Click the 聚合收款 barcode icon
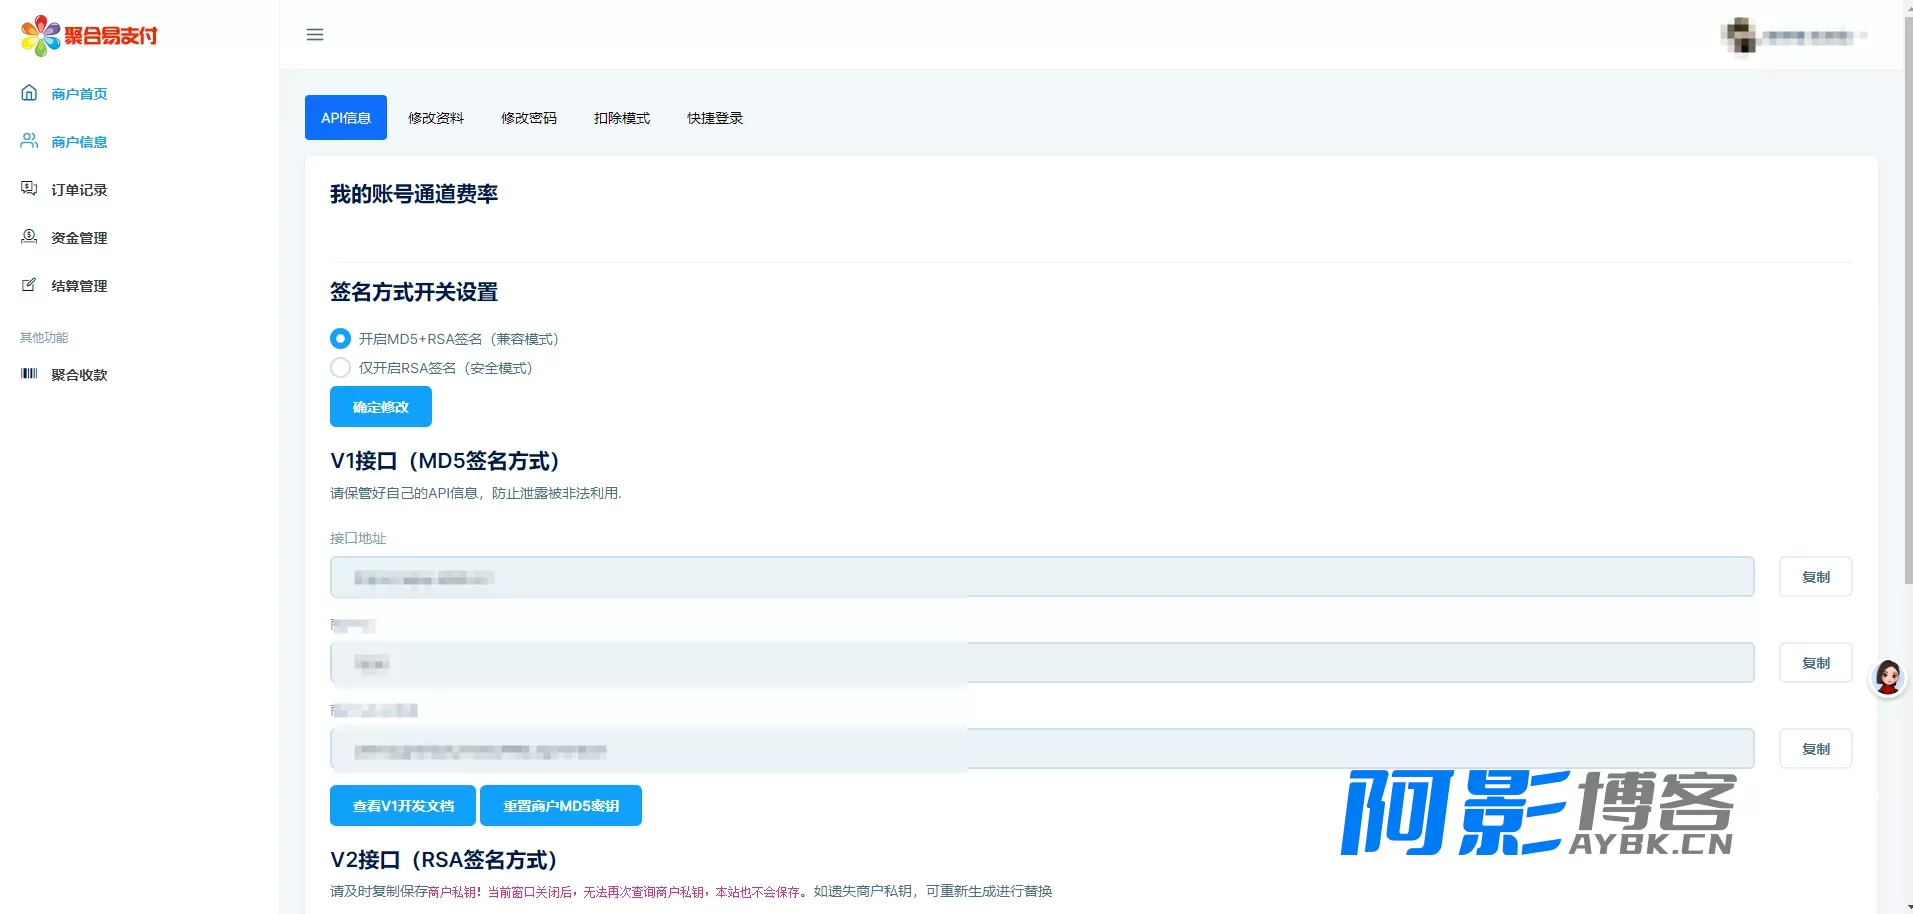Image resolution: width=1913 pixels, height=914 pixels. coord(29,374)
